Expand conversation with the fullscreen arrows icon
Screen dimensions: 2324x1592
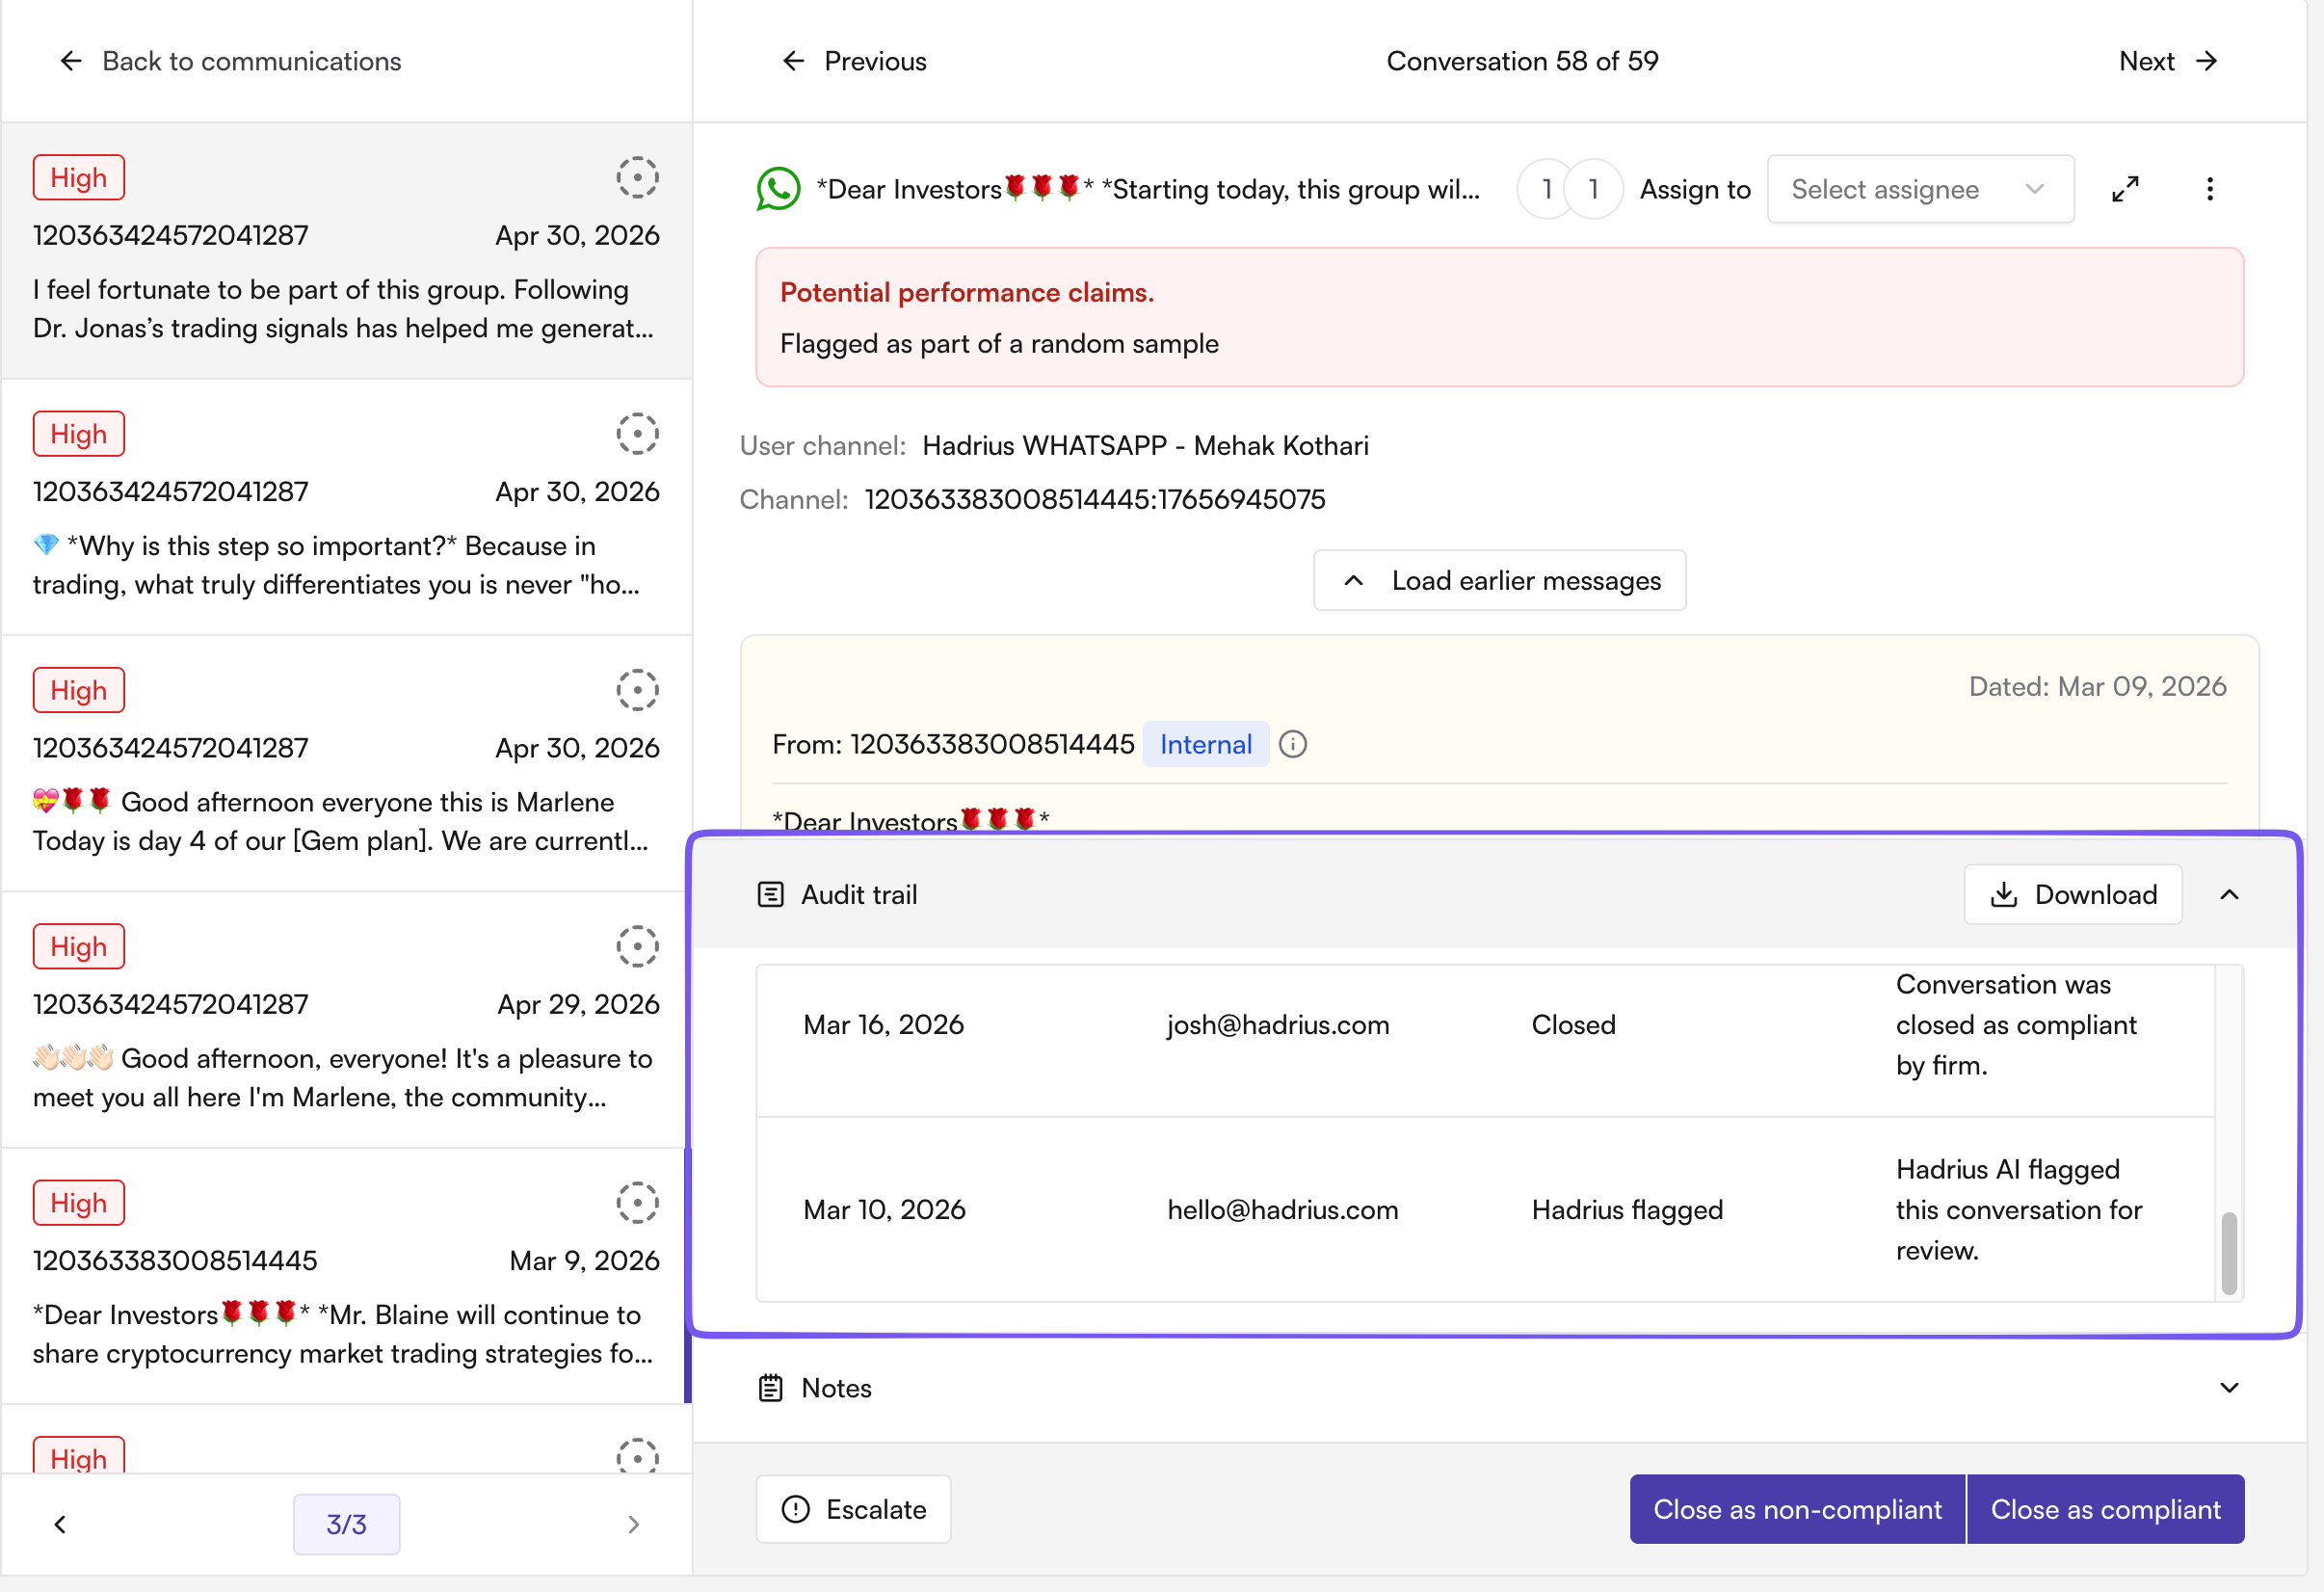(2125, 189)
